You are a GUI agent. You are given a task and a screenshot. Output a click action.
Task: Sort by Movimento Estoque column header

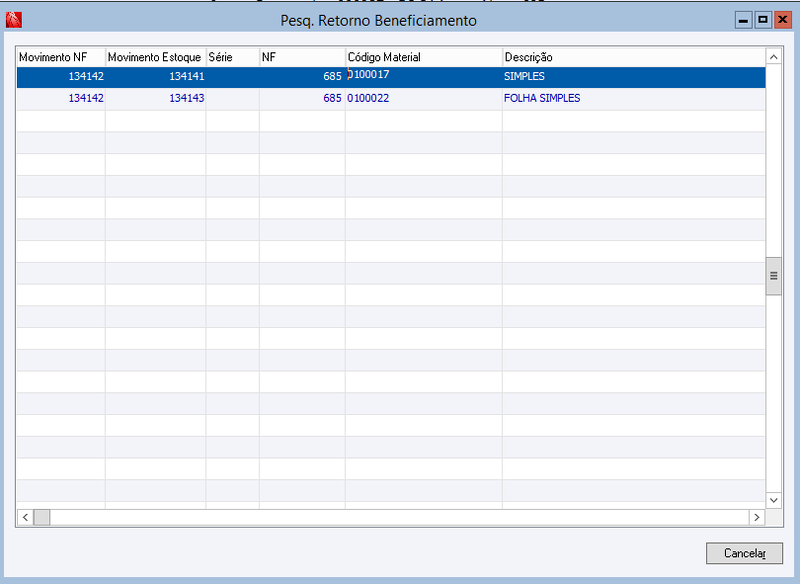pos(156,57)
